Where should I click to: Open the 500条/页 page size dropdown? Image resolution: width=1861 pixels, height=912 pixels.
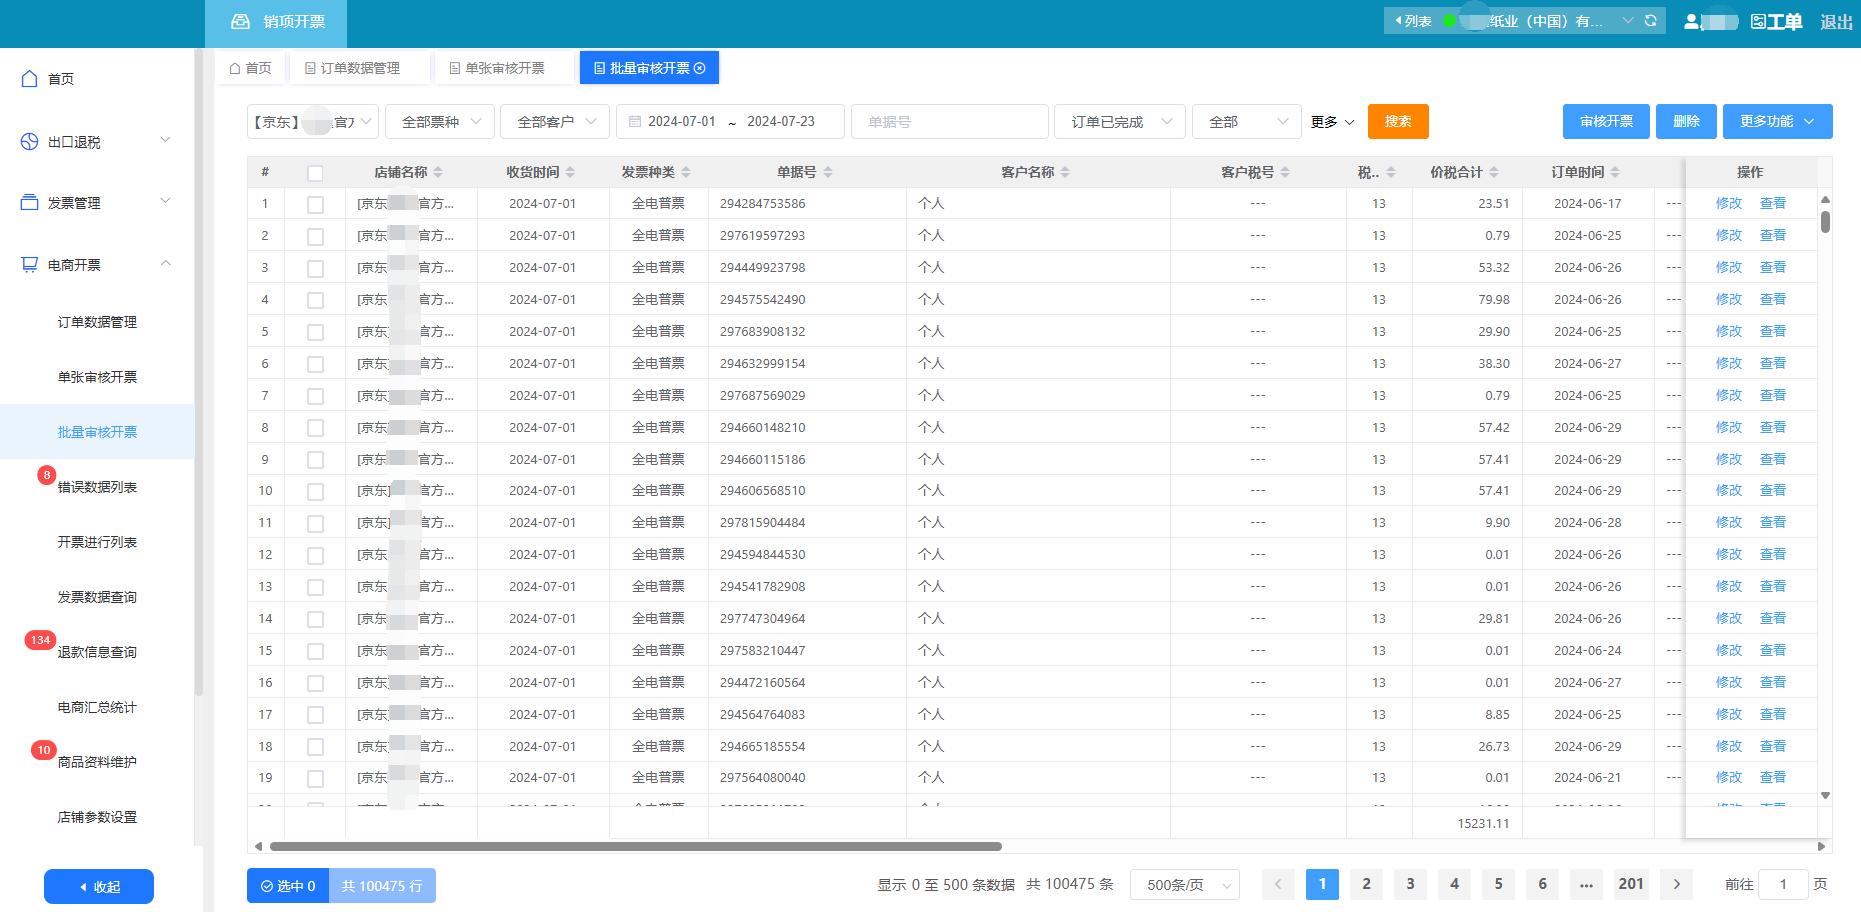[x=1185, y=885]
